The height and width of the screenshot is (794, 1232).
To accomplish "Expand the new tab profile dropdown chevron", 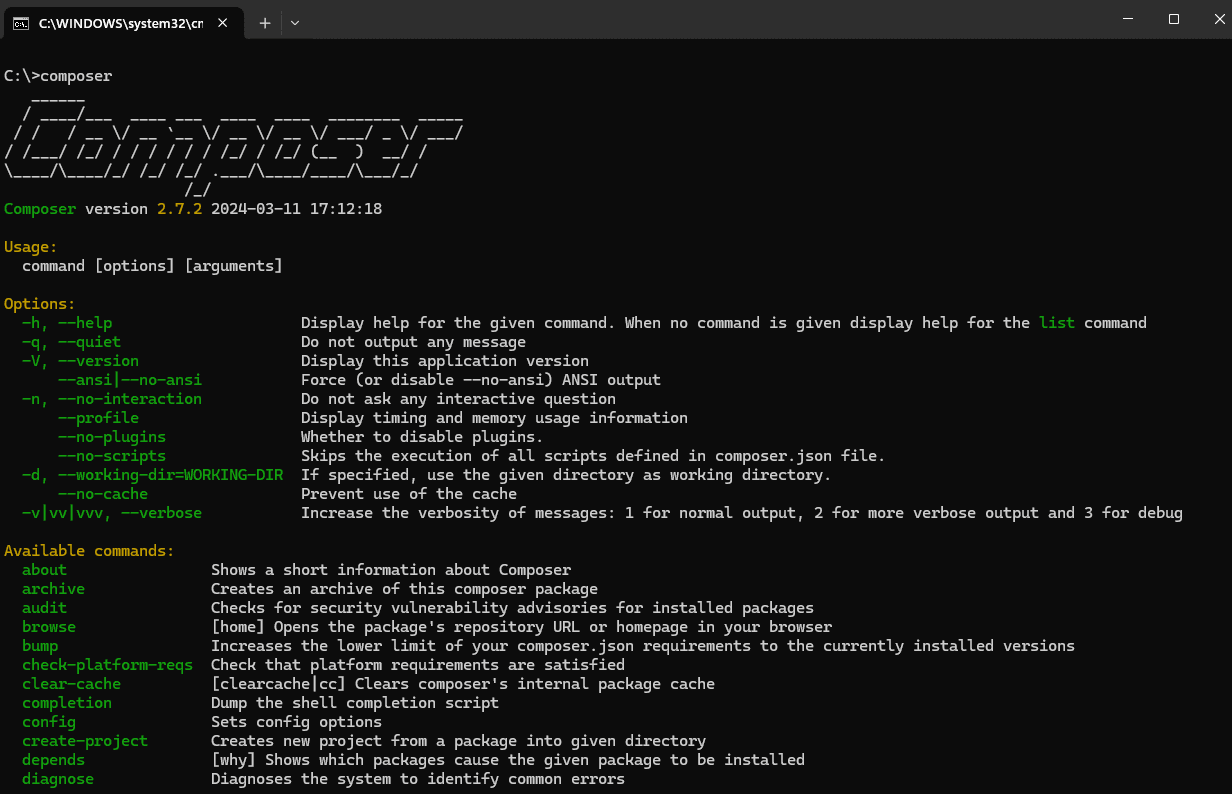I will point(295,23).
